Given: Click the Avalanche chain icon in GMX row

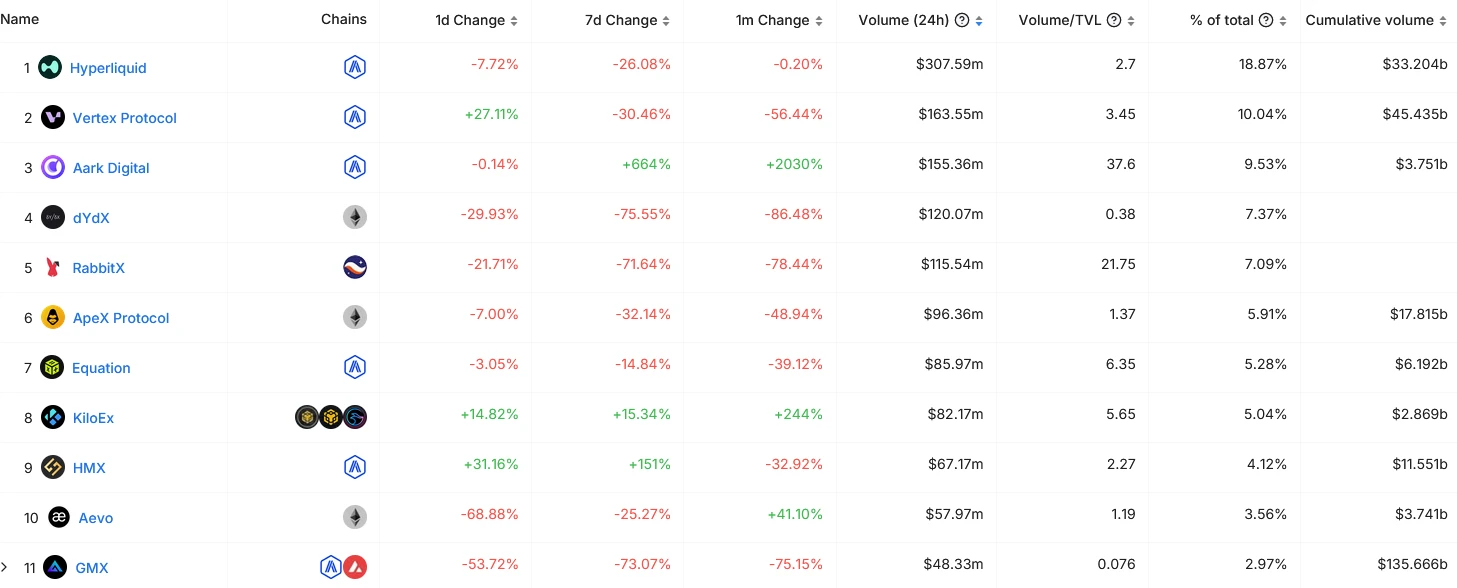Looking at the screenshot, I should coord(355,567).
